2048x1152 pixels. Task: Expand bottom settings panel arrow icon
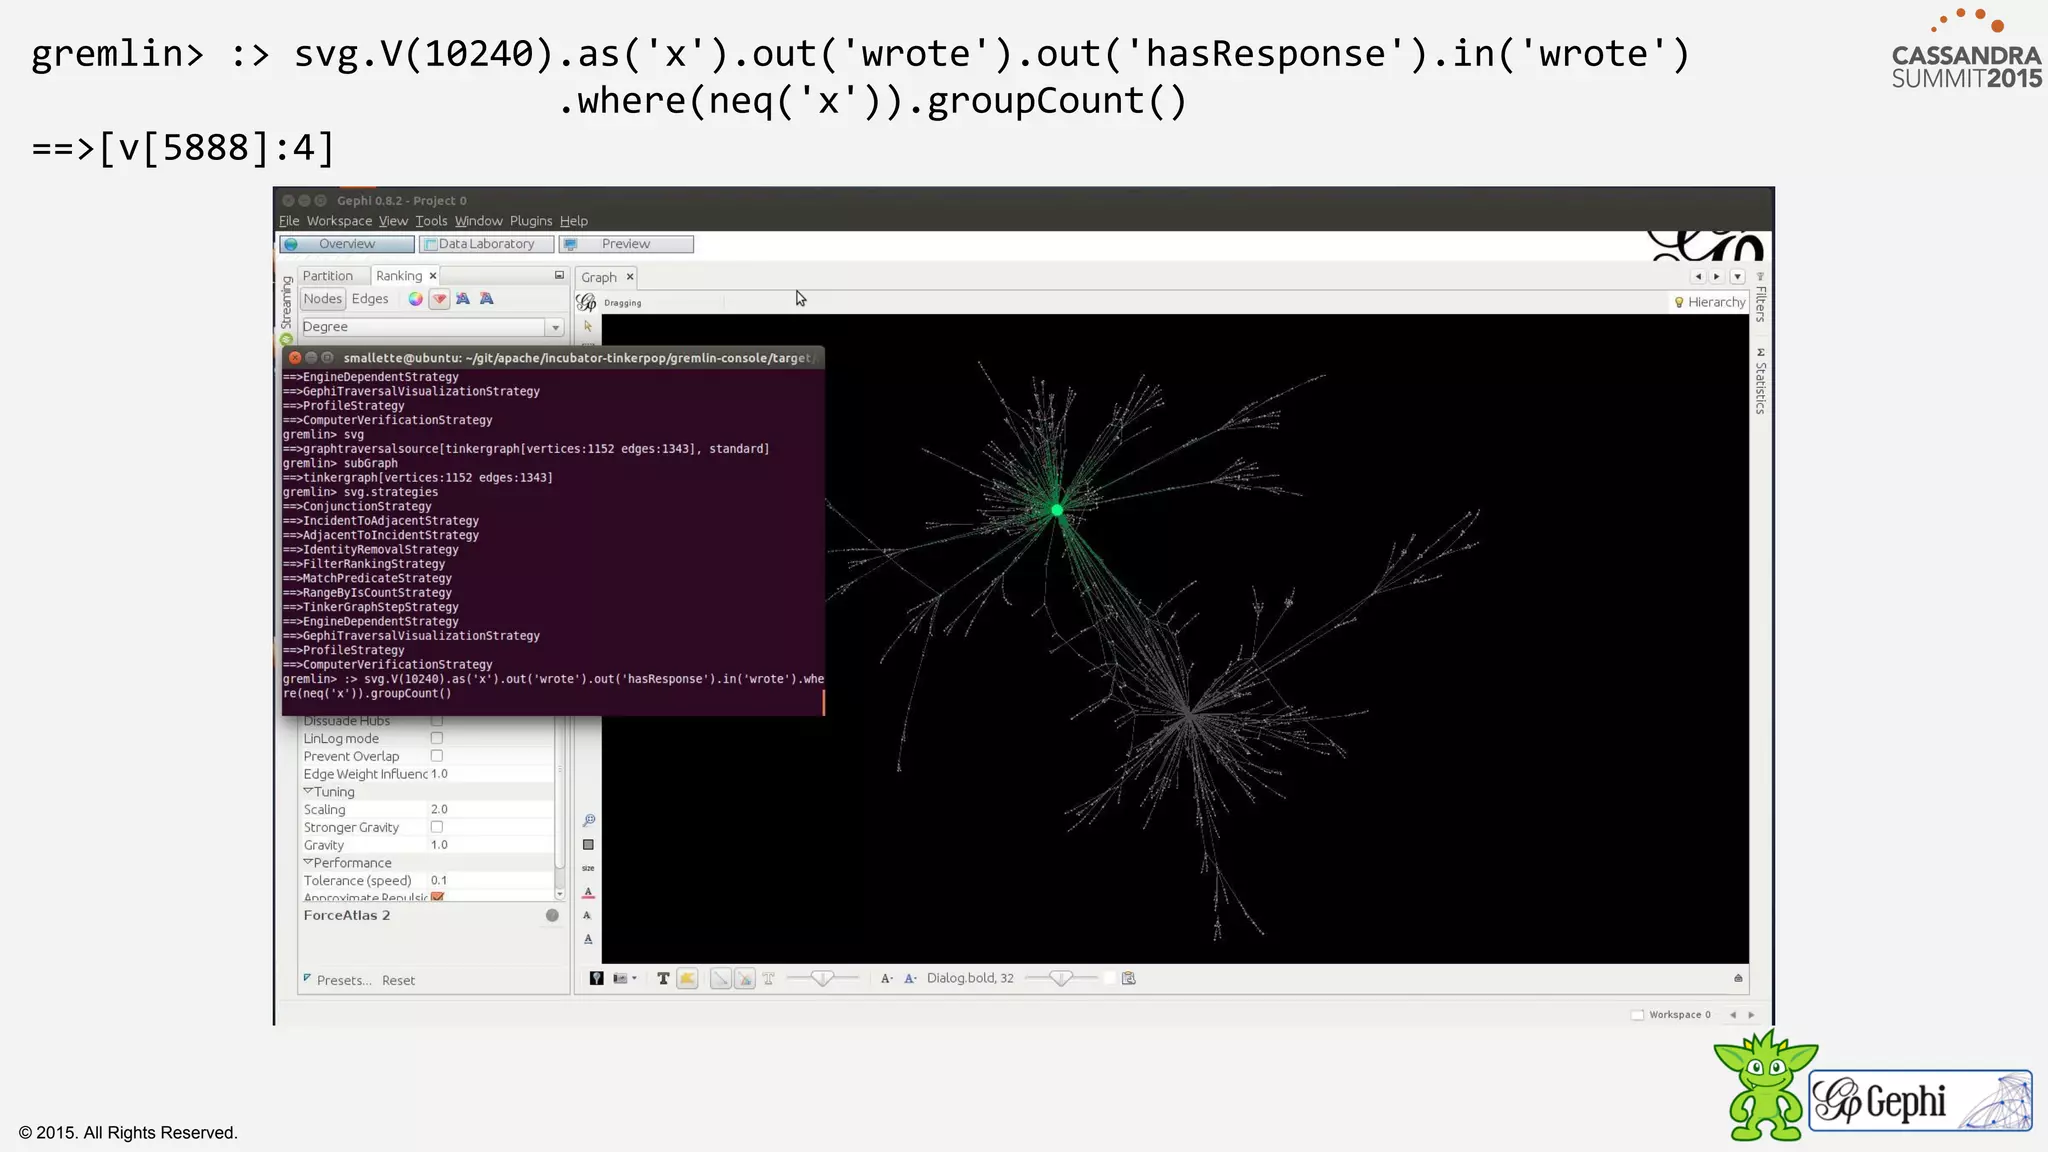(1738, 979)
